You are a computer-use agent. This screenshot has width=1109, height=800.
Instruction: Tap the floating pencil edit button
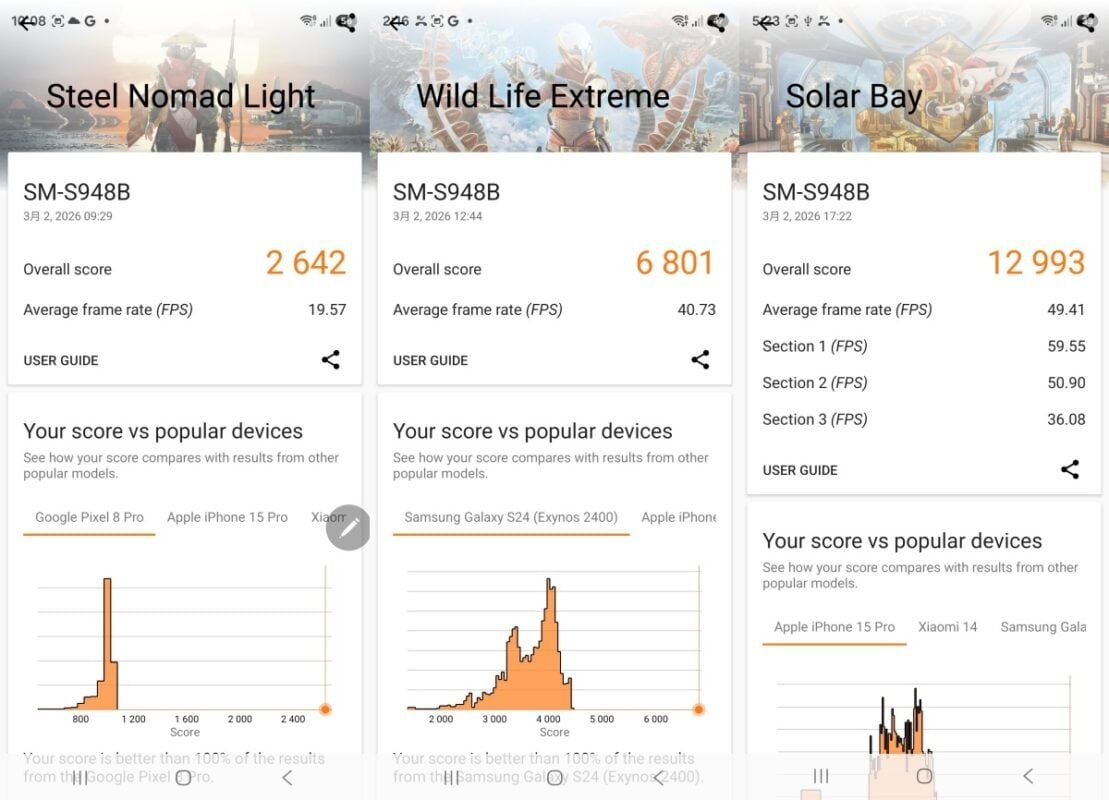pyautogui.click(x=348, y=528)
